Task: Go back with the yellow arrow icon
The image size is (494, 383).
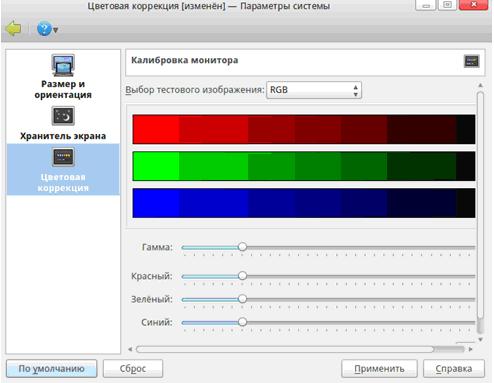Action: (x=13, y=29)
